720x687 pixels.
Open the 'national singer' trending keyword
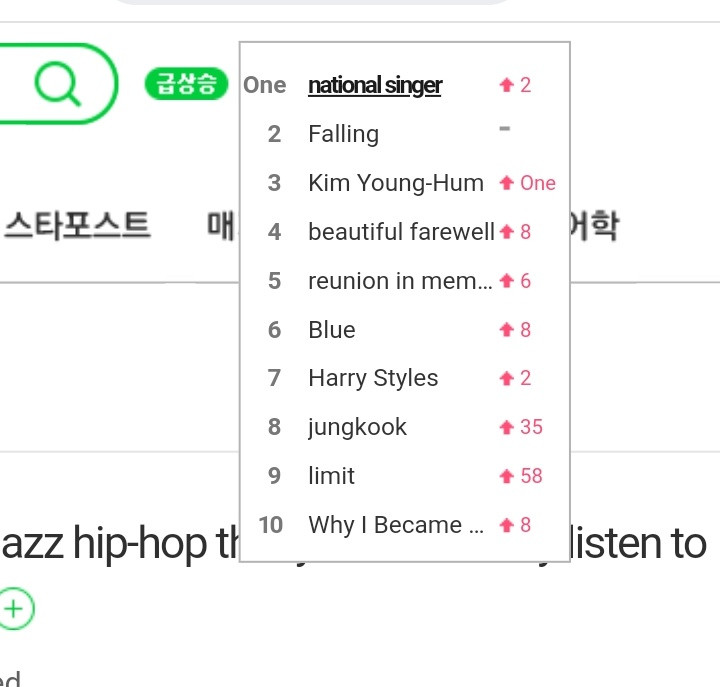(375, 85)
